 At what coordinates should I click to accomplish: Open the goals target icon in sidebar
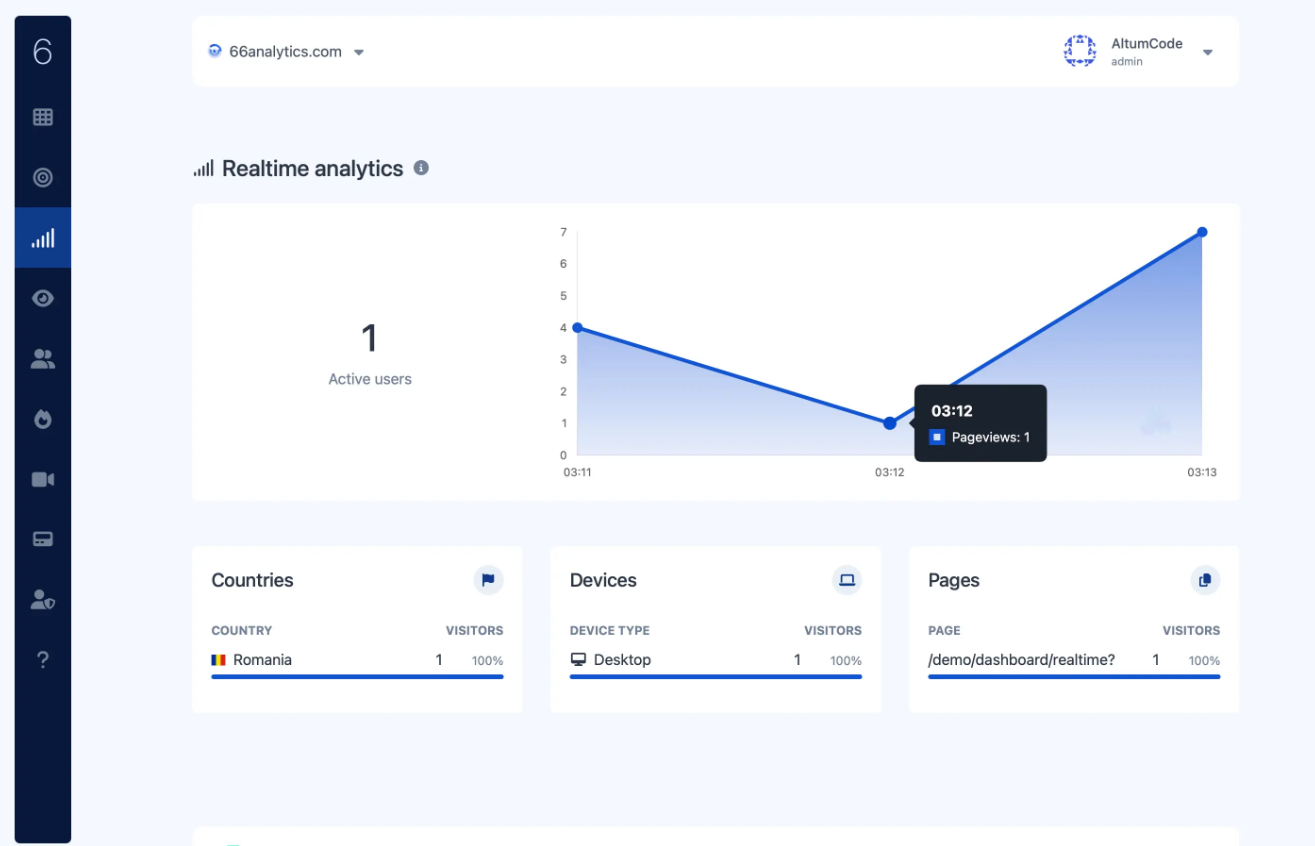[42, 177]
